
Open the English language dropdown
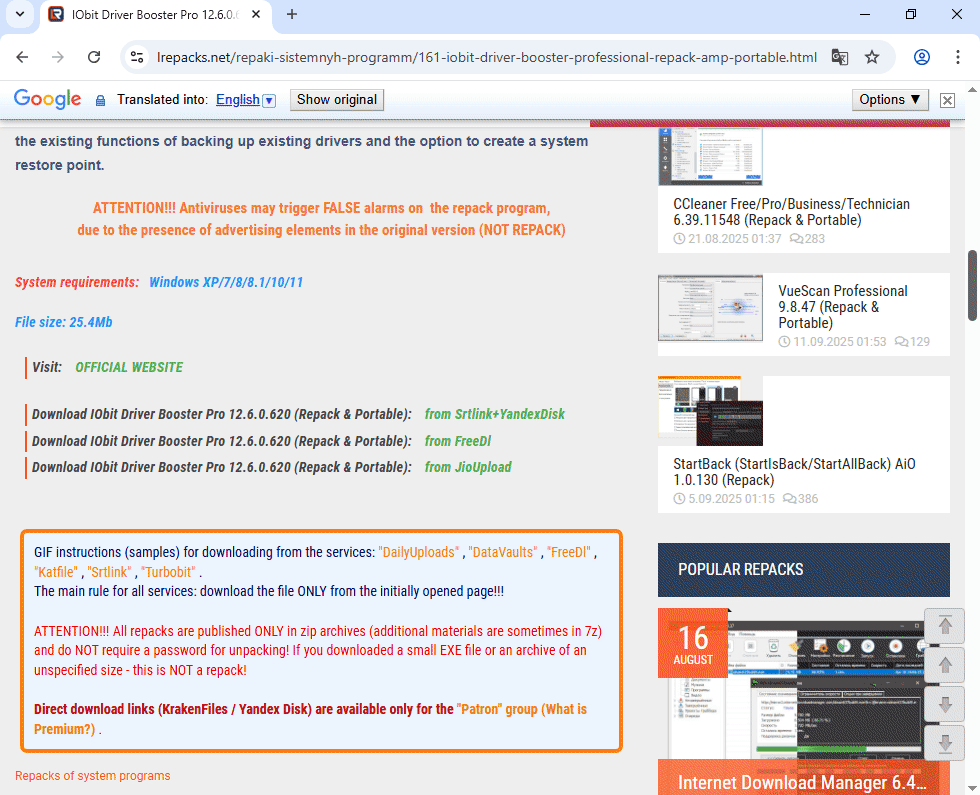[246, 100]
